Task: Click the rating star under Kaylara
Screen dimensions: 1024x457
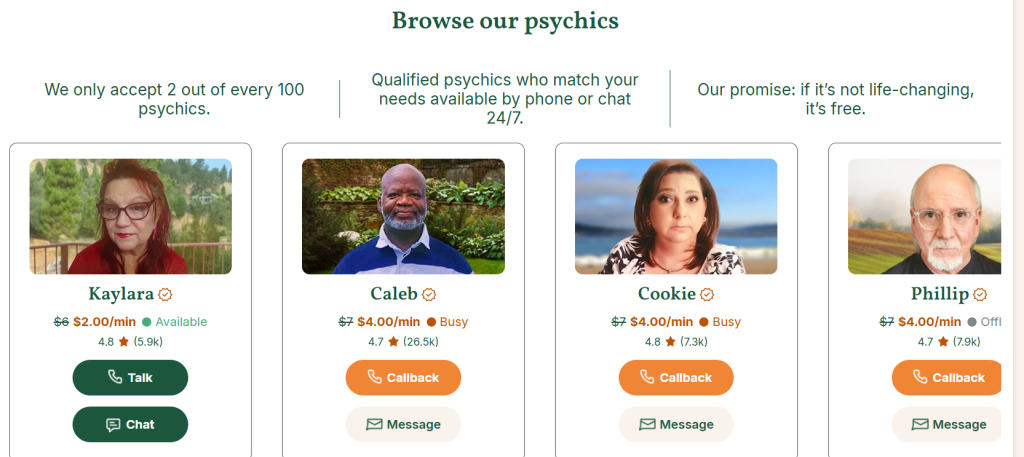Action: tap(124, 342)
